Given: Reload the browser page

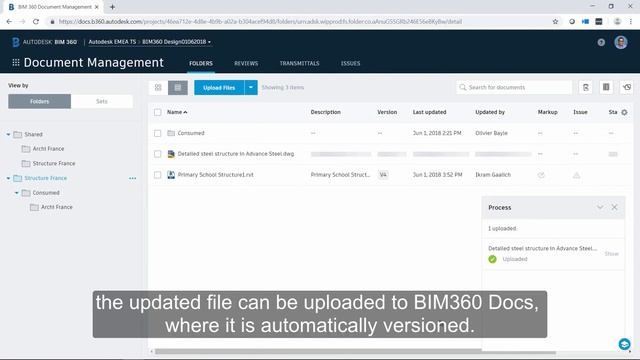Looking at the screenshot, I should 36,22.
